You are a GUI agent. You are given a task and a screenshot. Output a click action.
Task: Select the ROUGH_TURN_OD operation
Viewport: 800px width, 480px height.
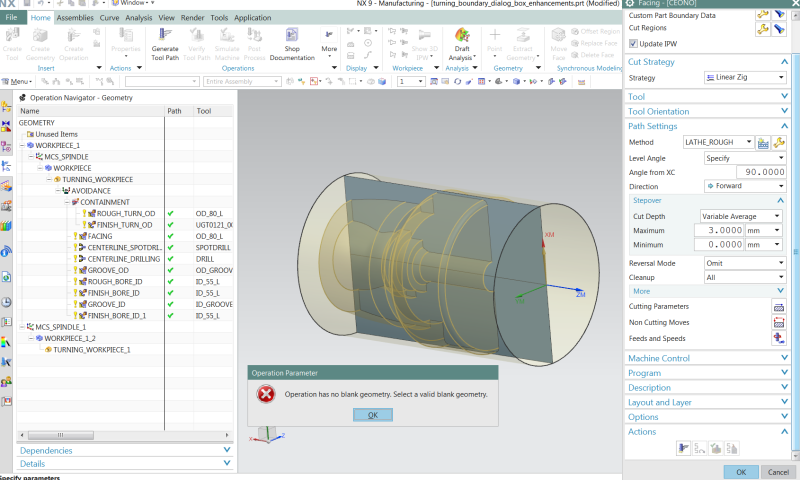(x=126, y=214)
